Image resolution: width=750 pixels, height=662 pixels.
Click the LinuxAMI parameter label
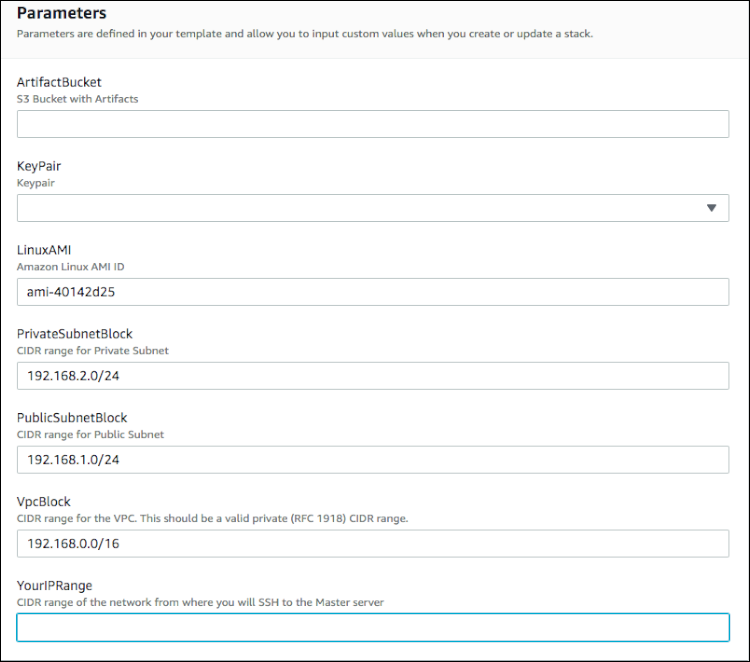point(44,250)
